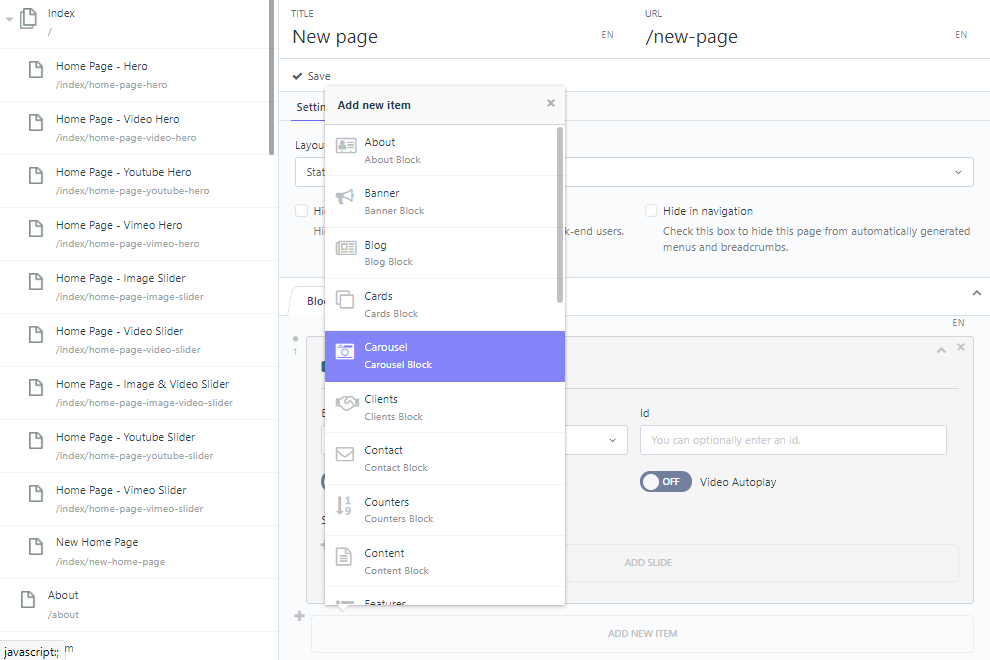The image size is (990, 660).
Task: Click the Clients handshake icon
Action: pyautogui.click(x=347, y=402)
